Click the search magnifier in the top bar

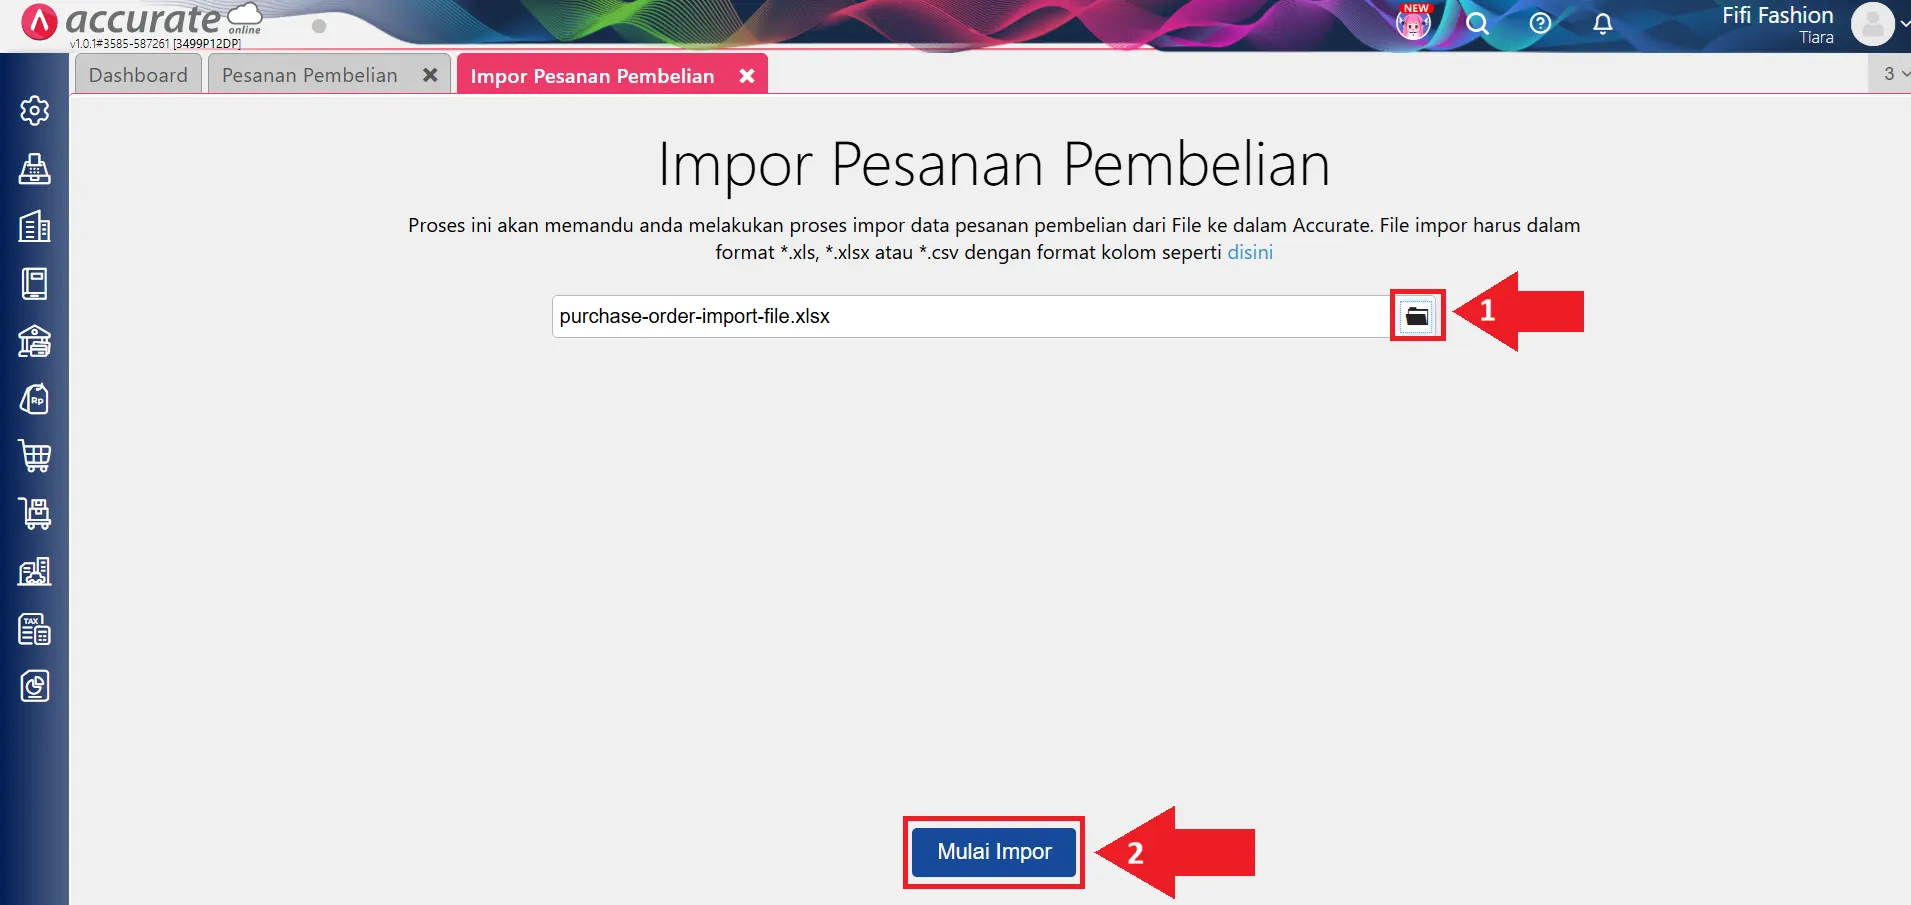click(1477, 24)
